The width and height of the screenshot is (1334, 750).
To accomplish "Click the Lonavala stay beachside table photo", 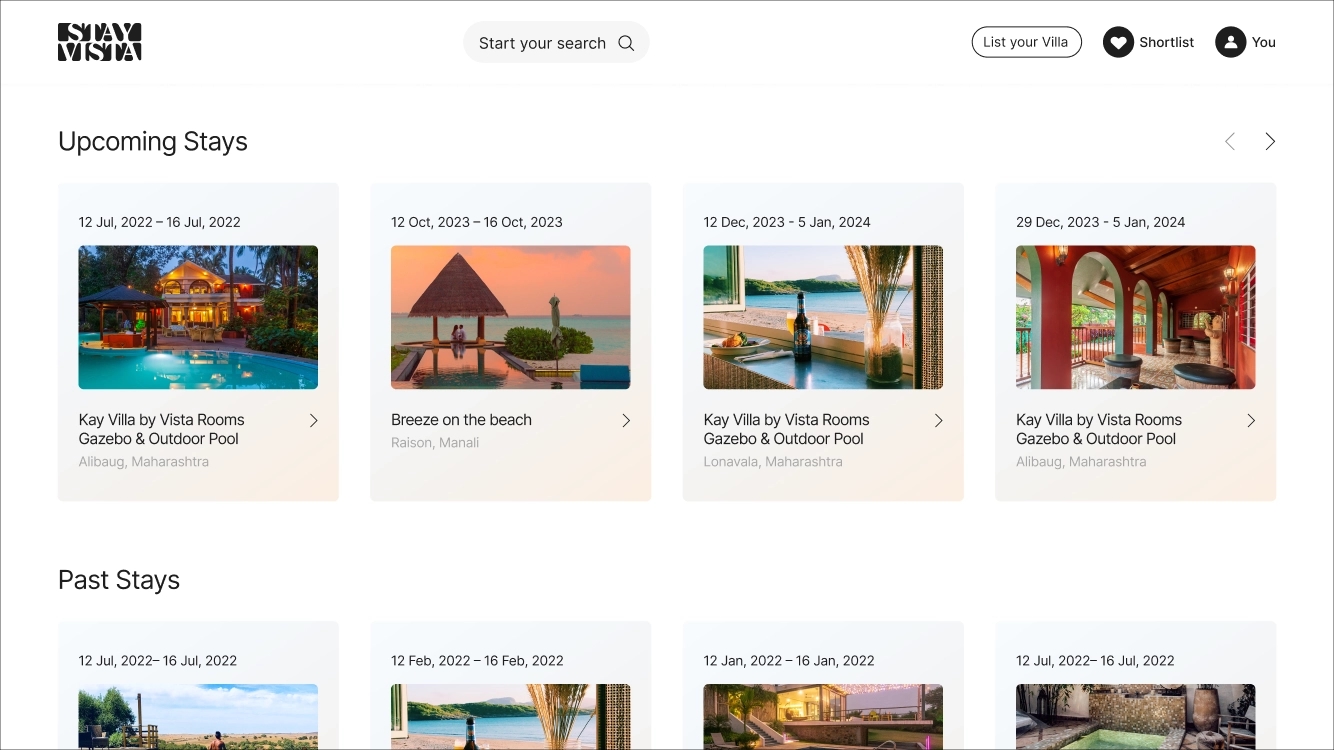I will pos(822,317).
